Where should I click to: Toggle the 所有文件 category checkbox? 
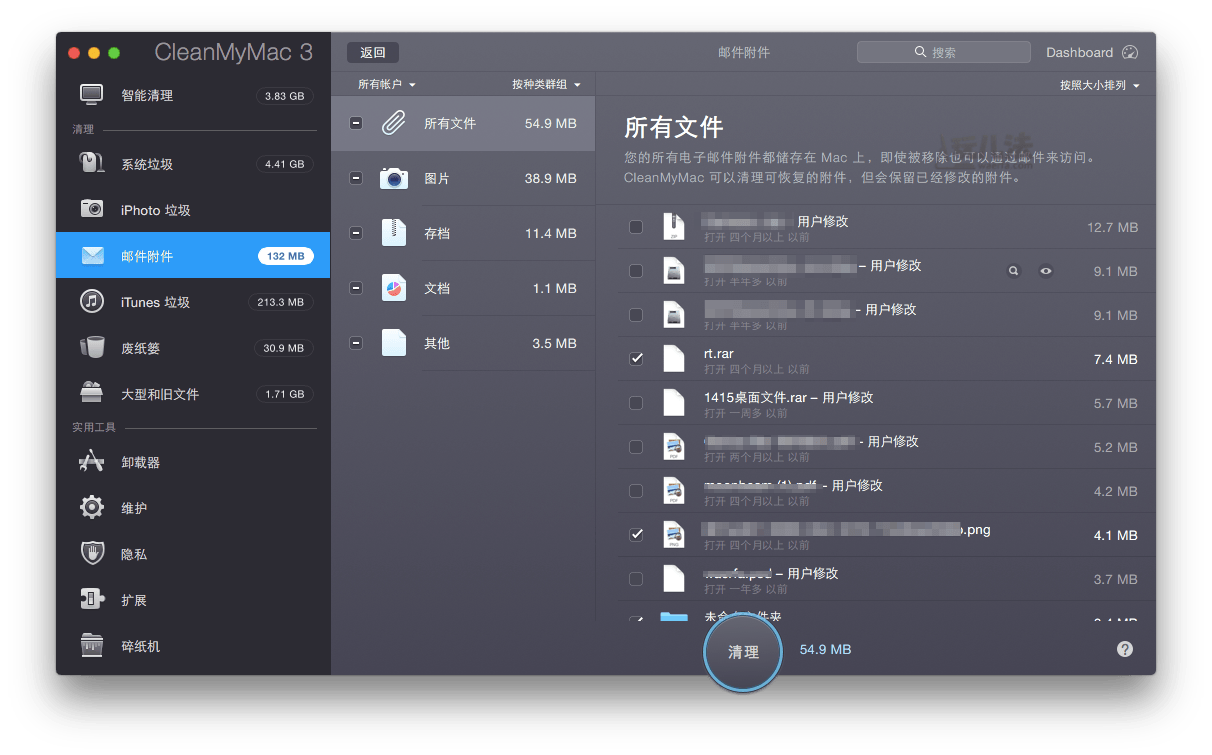tap(356, 123)
